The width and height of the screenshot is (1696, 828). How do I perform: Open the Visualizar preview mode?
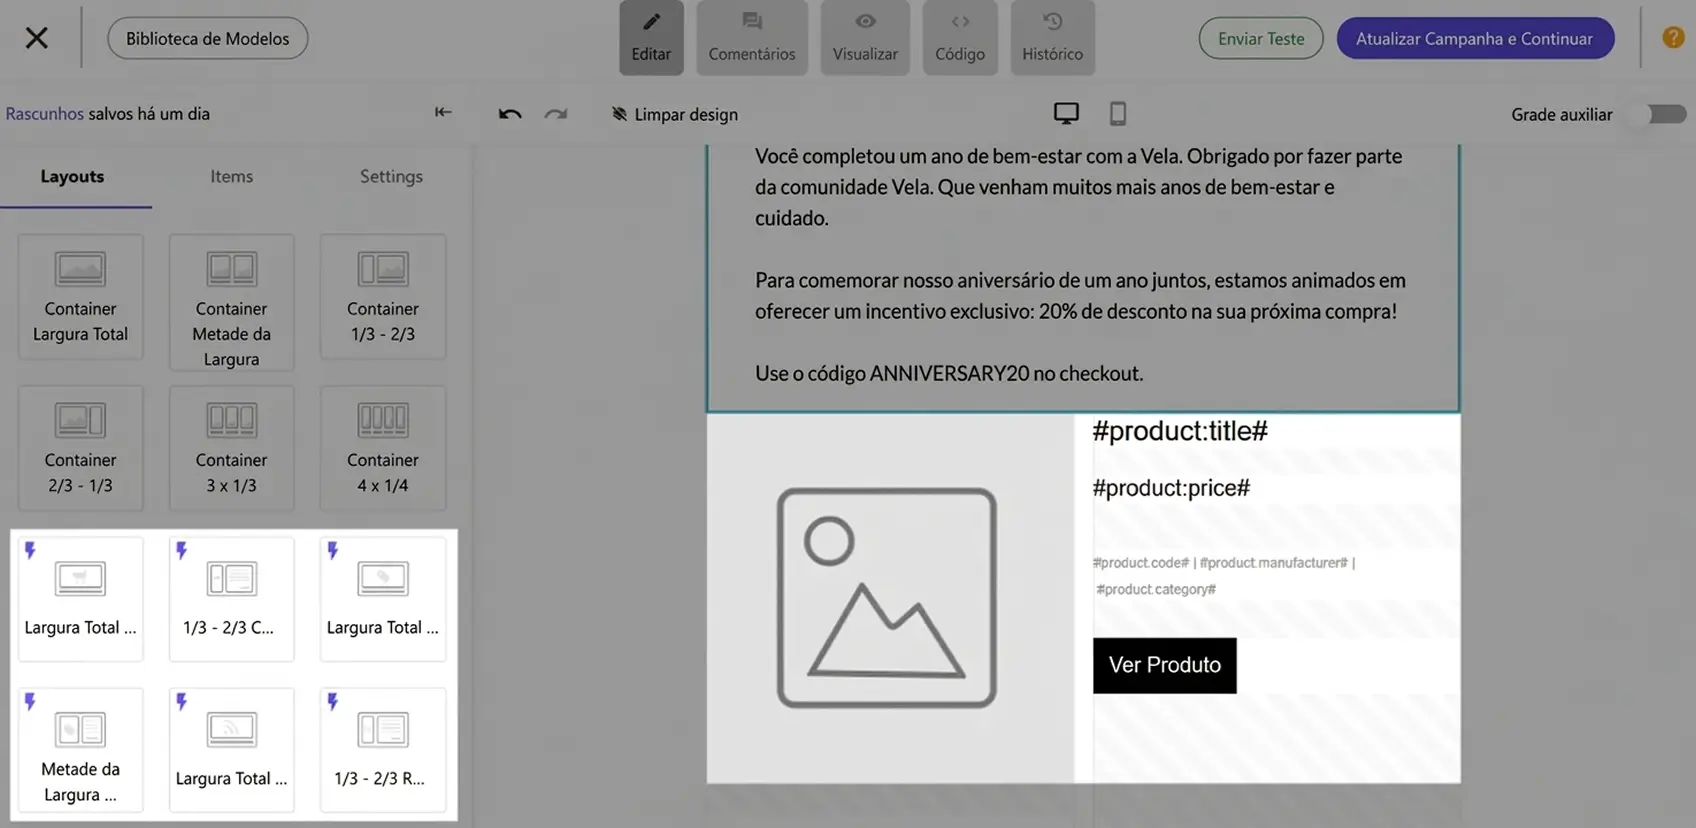click(x=865, y=38)
